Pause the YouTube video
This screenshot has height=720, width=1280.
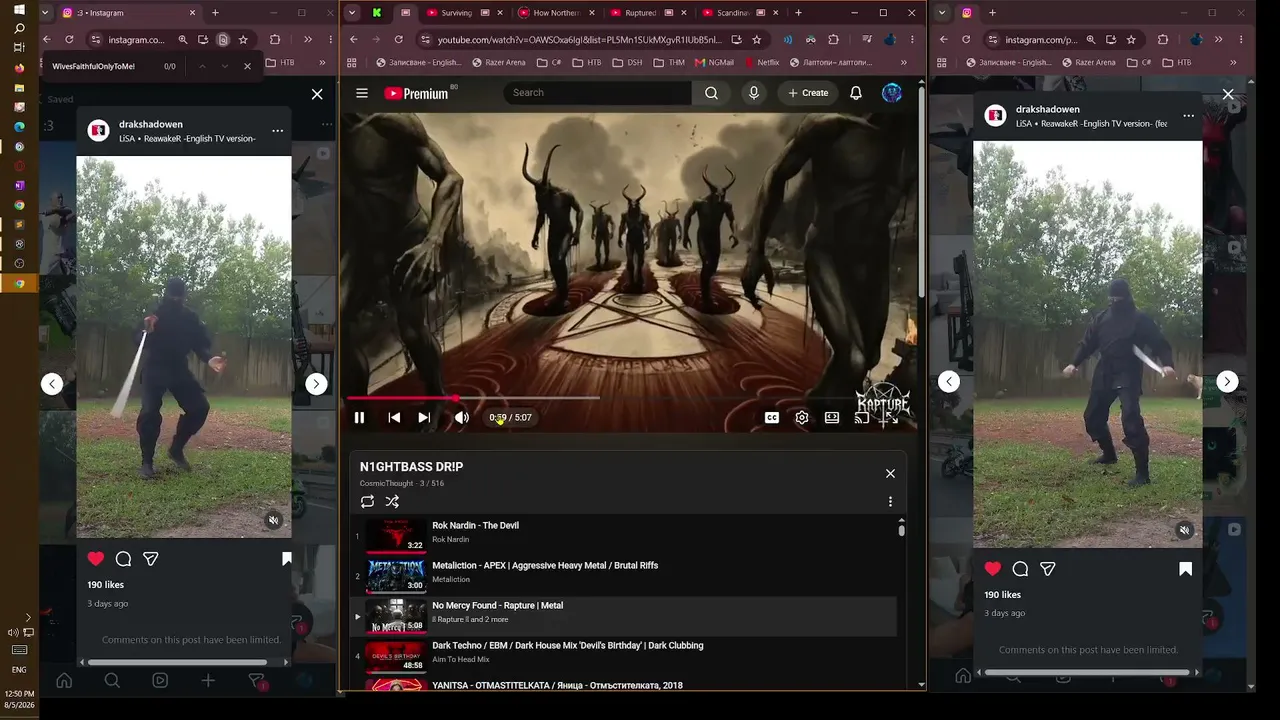pyautogui.click(x=359, y=418)
